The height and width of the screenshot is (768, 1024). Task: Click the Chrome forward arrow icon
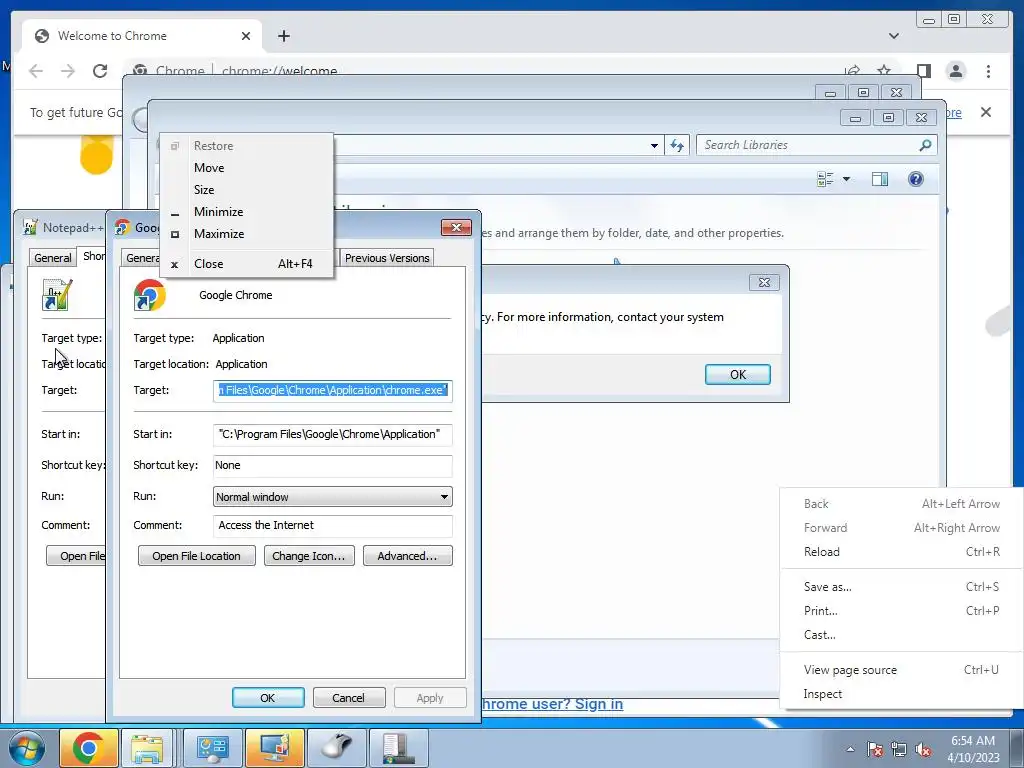68,71
